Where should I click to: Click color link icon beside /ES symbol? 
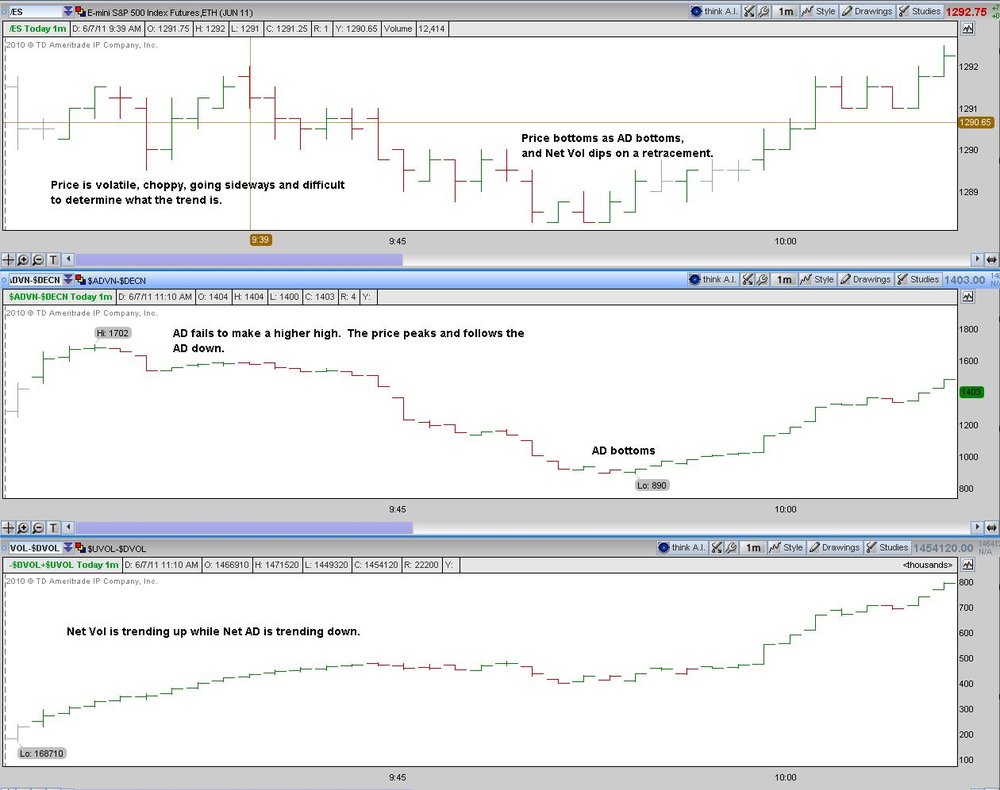80,11
